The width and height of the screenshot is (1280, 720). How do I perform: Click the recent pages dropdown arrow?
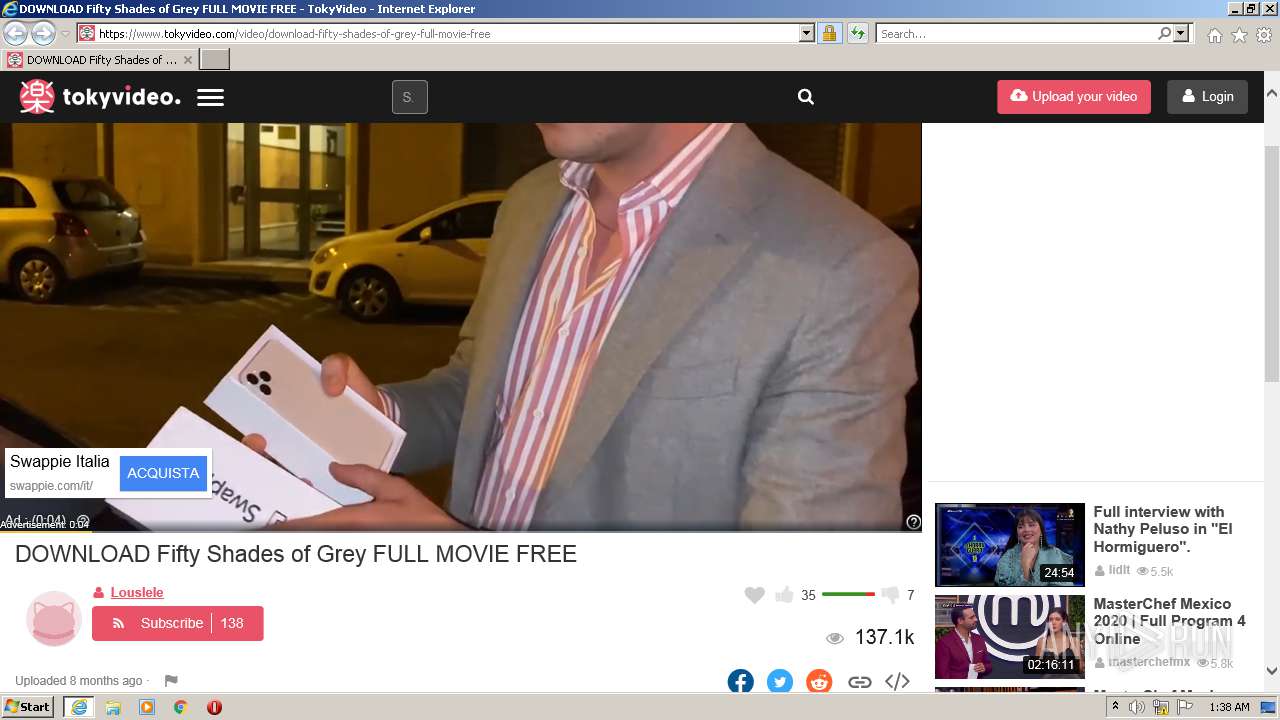[x=65, y=33]
